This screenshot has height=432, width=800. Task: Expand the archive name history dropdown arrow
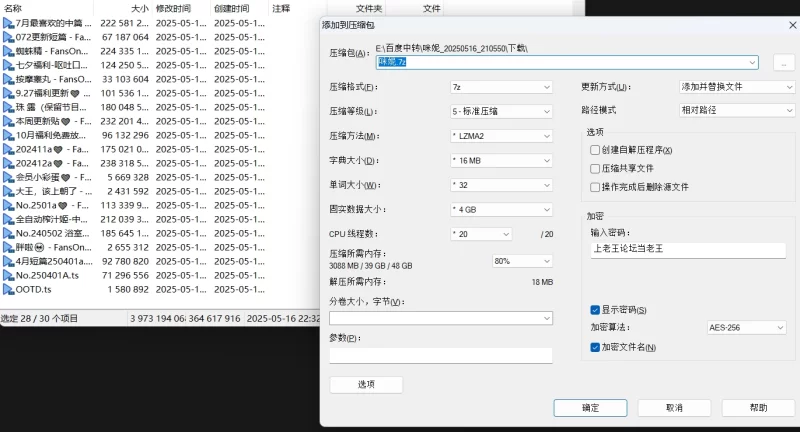[x=752, y=62]
